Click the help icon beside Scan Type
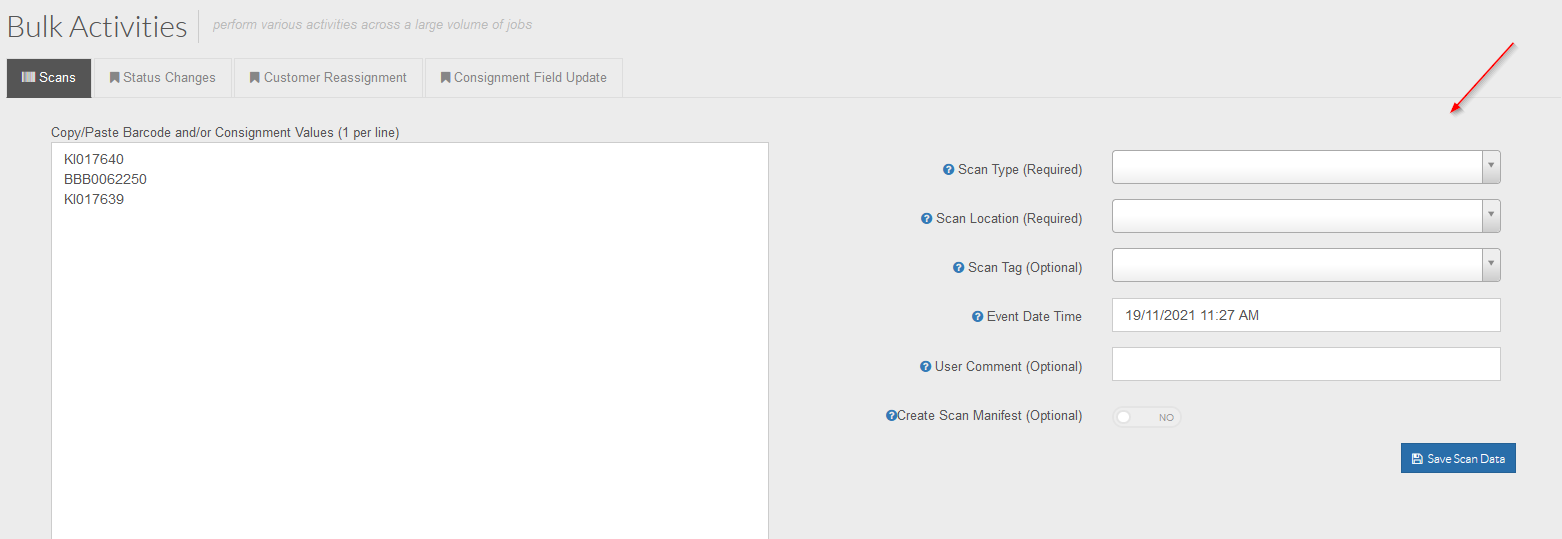1562x539 pixels. [949, 170]
